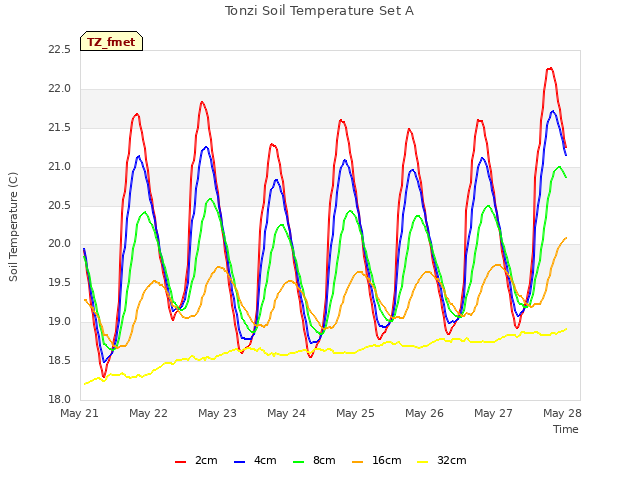The width and height of the screenshot is (640, 480).
Task: Click the 18.0 y-axis value
Action: coord(59,399)
